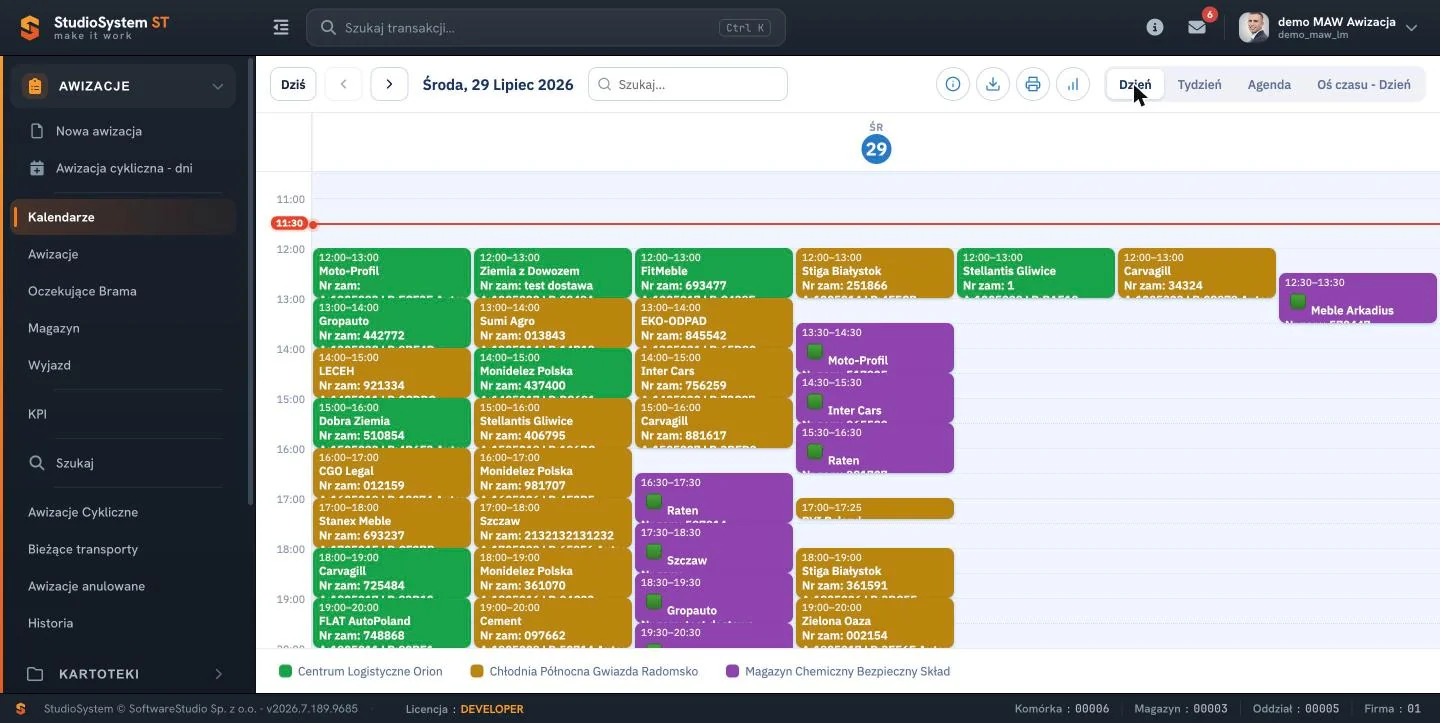Go to Oczekujące Brama
Image resolution: width=1440 pixels, height=723 pixels.
(x=82, y=291)
